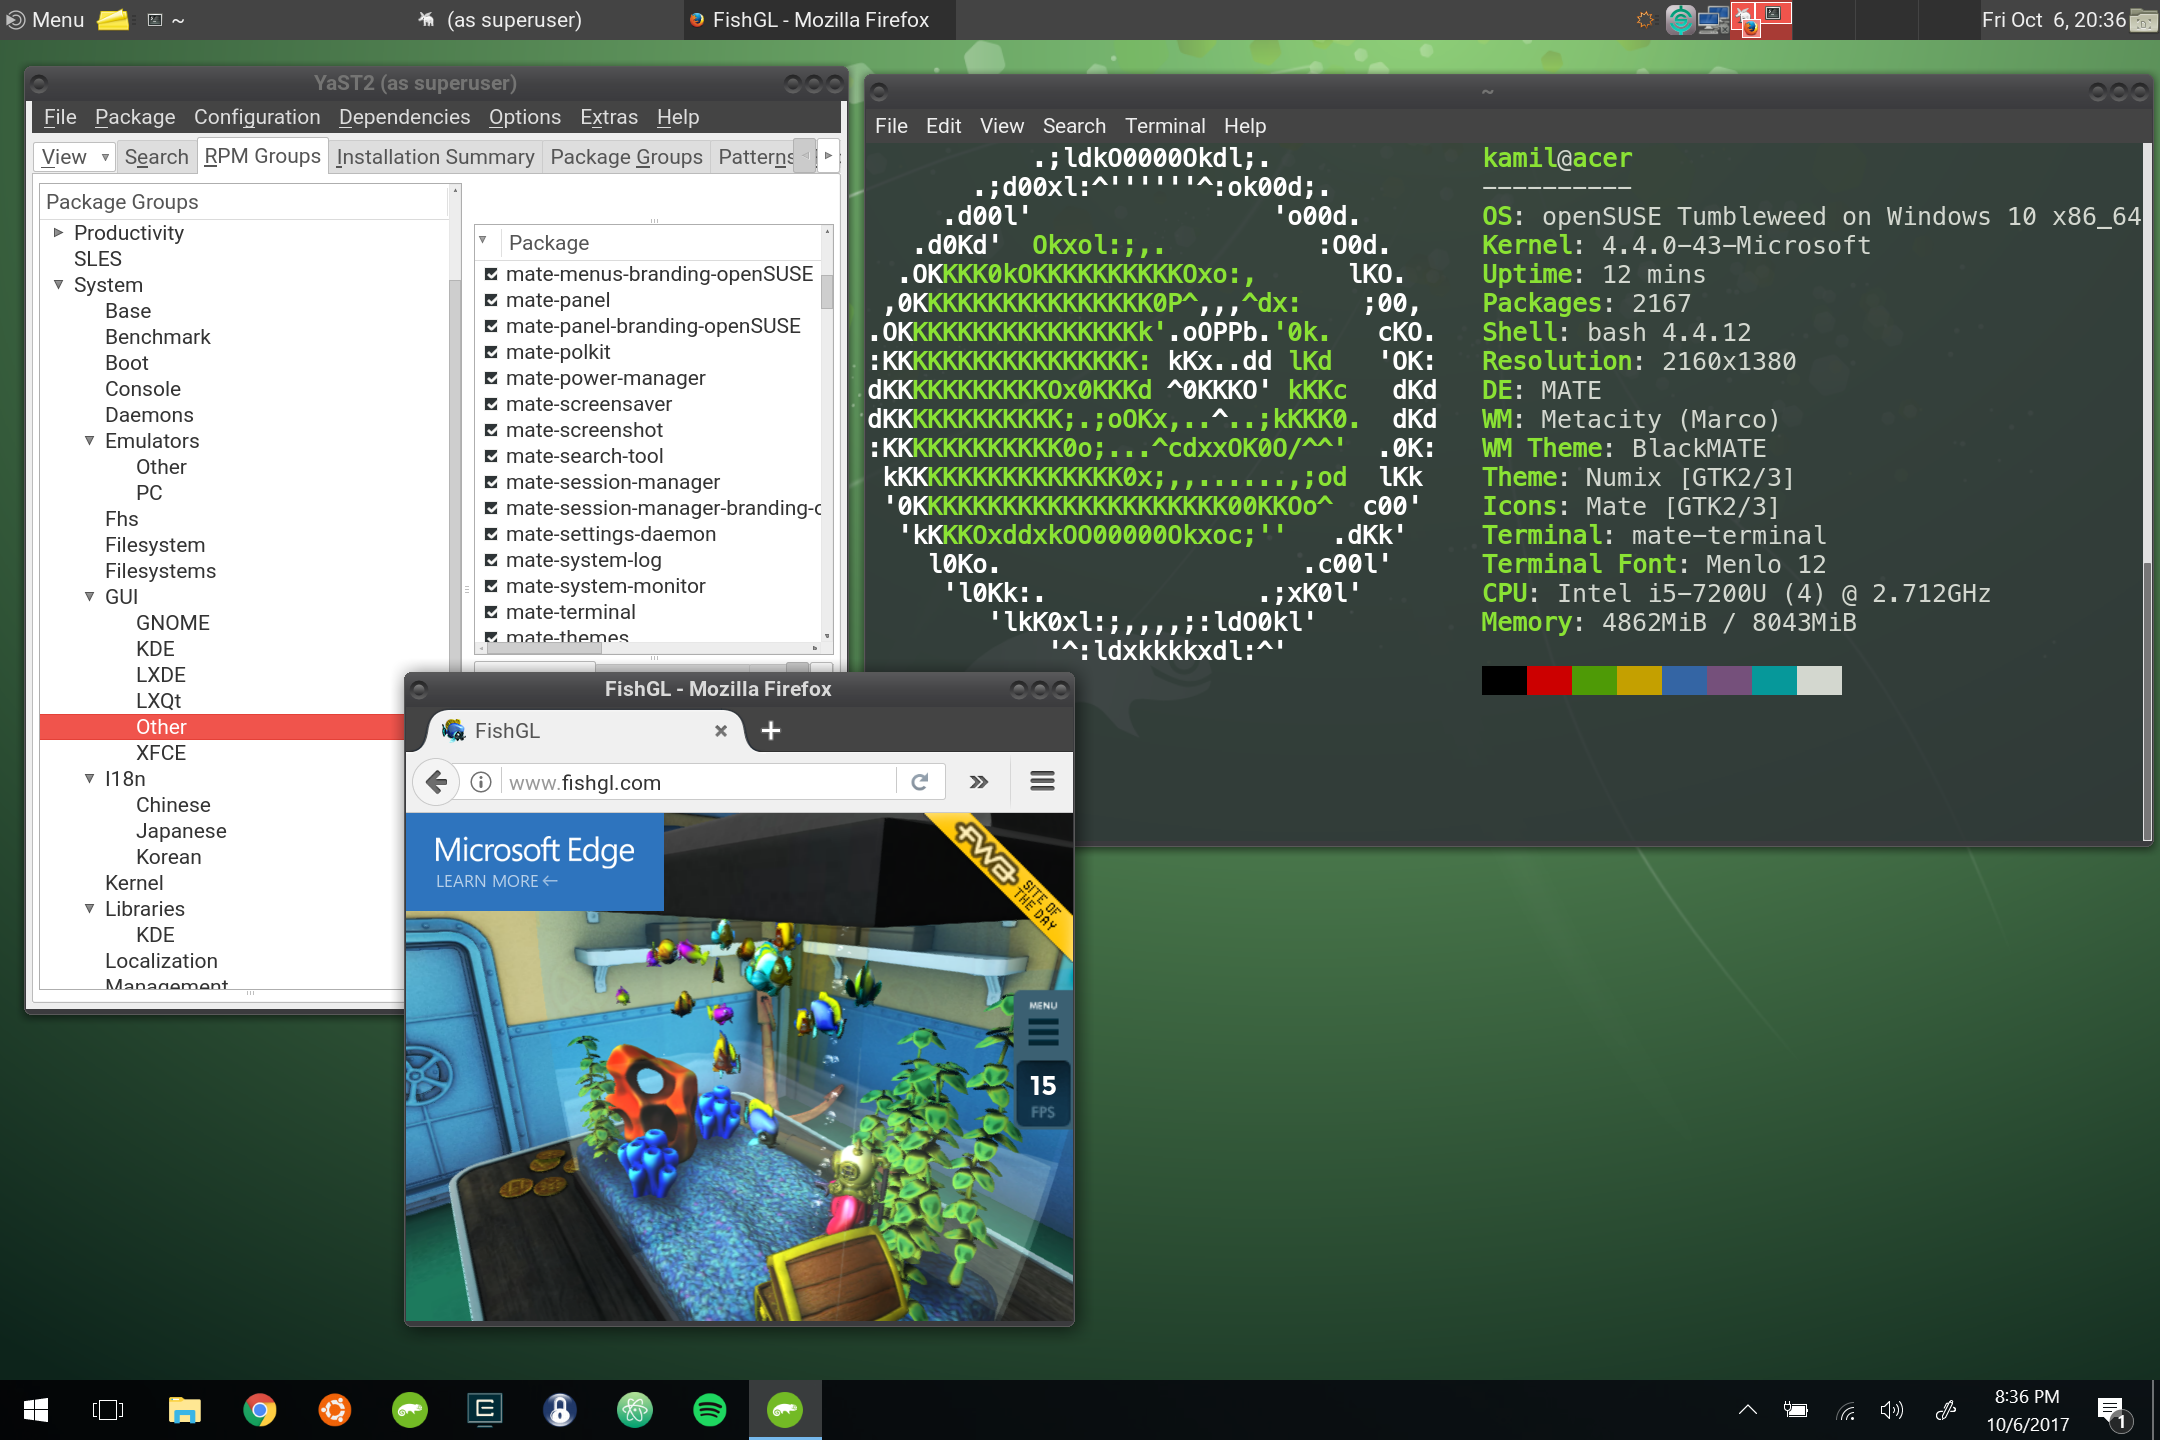Select XFCE under GUI group
Viewport: 2160px width, 1440px height.
coord(161,753)
